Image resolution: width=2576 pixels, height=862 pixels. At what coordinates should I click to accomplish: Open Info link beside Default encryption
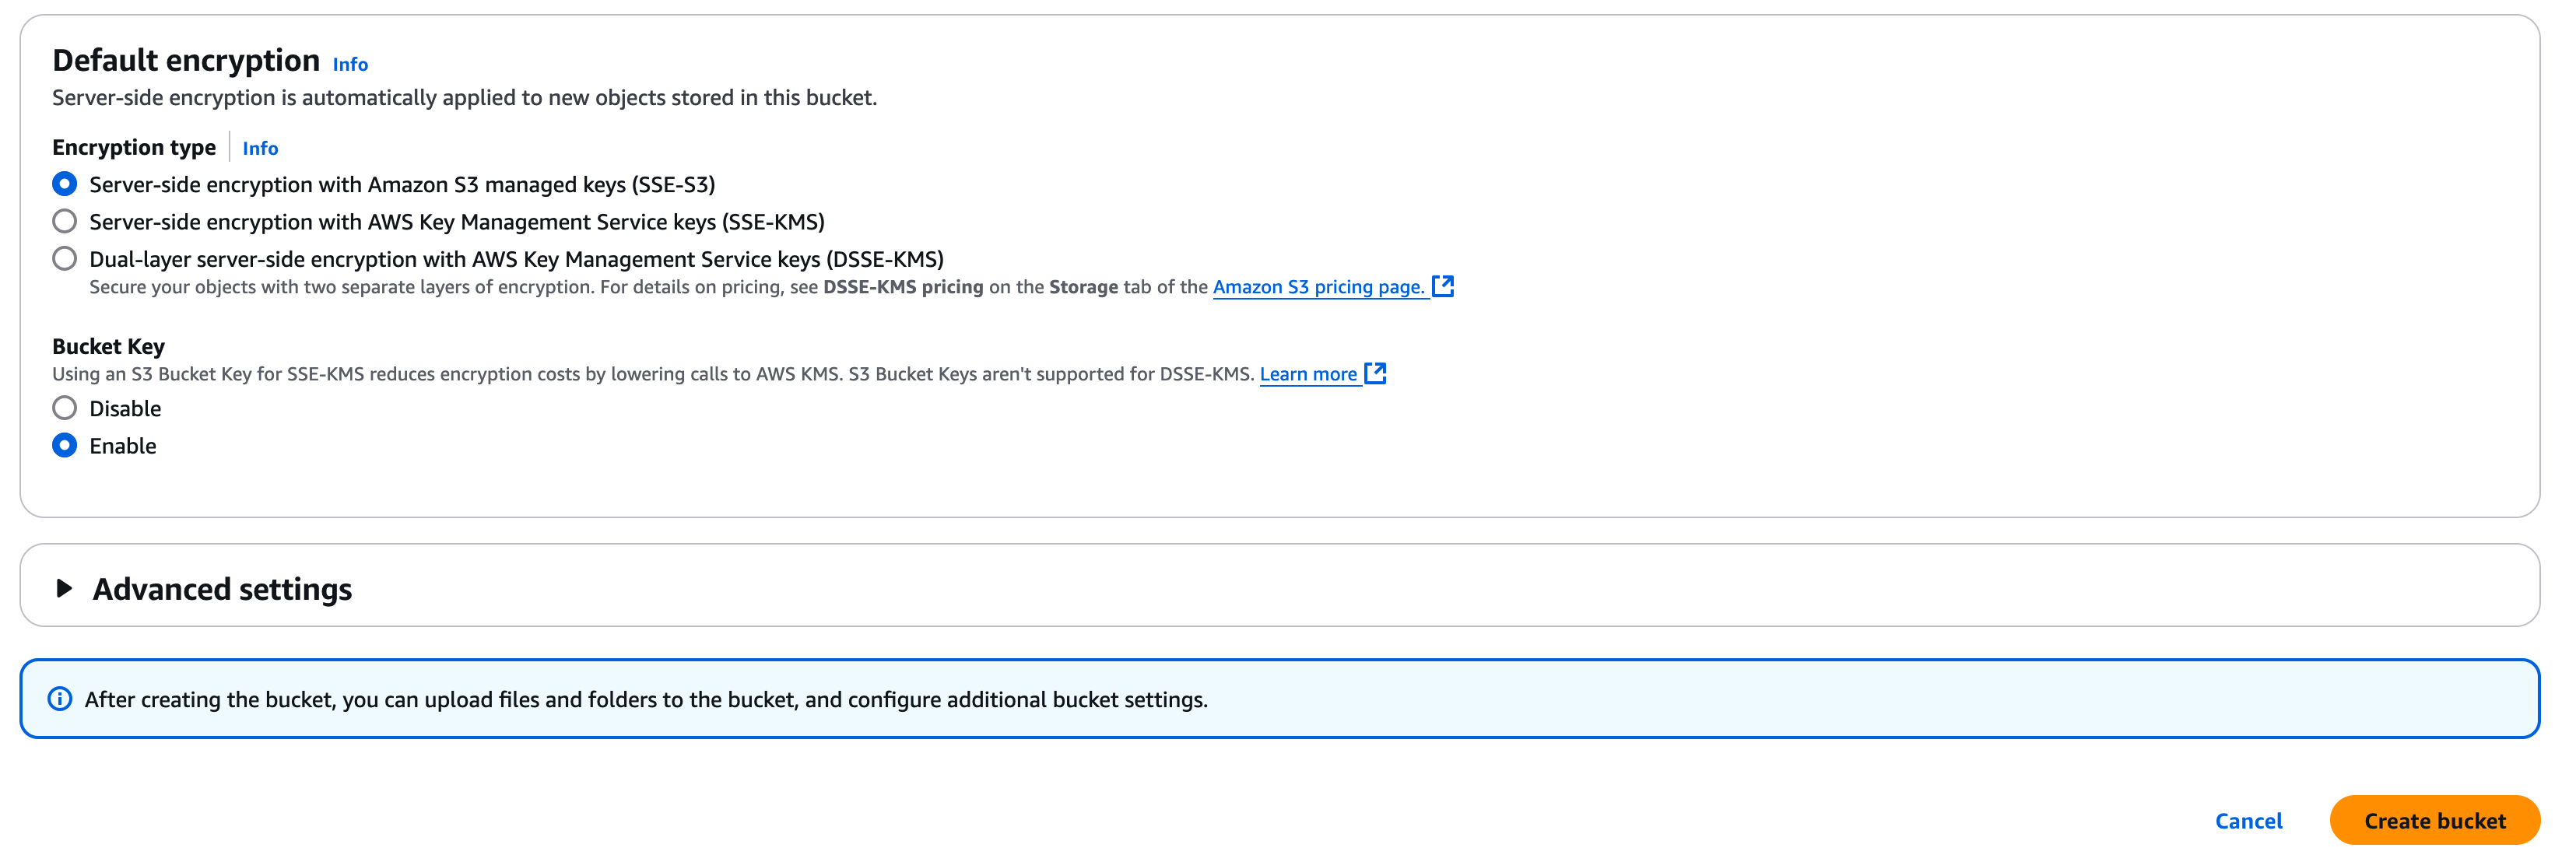tap(350, 64)
